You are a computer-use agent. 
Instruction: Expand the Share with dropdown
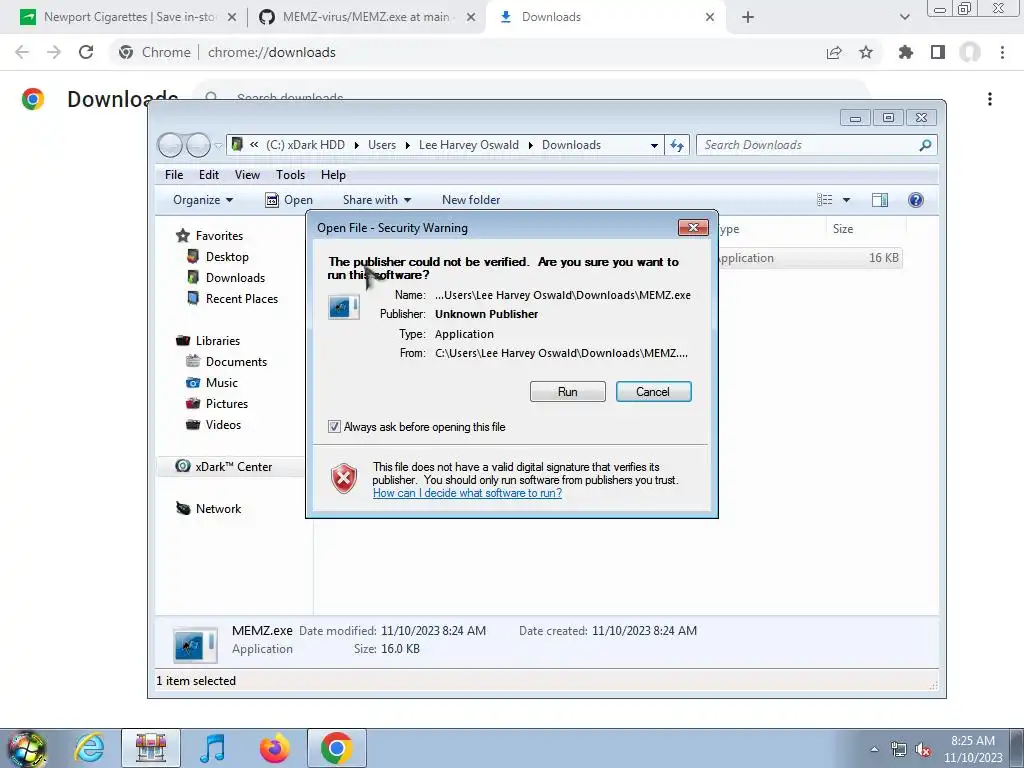point(377,200)
